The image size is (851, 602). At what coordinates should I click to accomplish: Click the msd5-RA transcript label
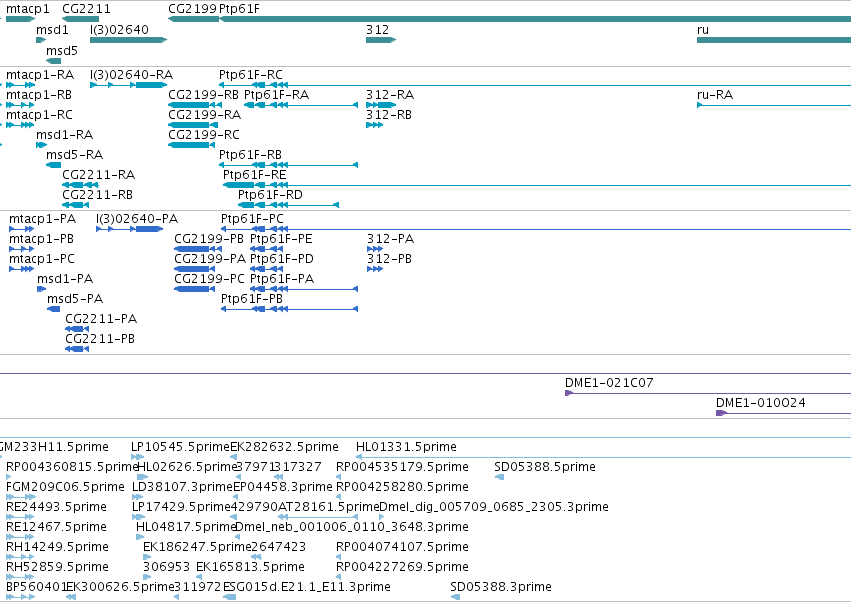tap(74, 155)
